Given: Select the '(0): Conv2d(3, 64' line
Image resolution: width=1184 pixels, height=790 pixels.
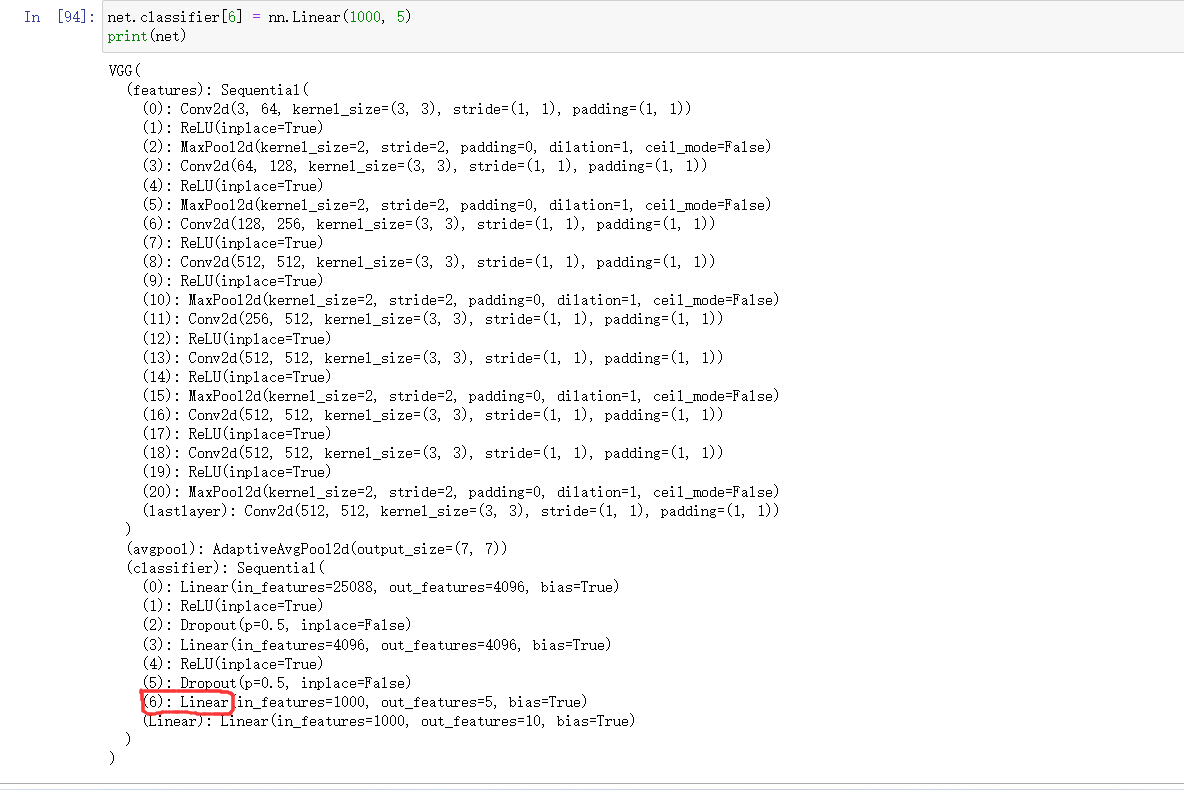Looking at the screenshot, I should point(417,109).
